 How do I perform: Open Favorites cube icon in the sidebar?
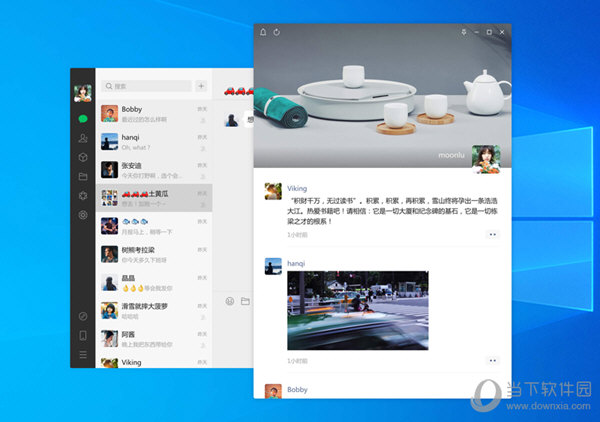[82, 157]
